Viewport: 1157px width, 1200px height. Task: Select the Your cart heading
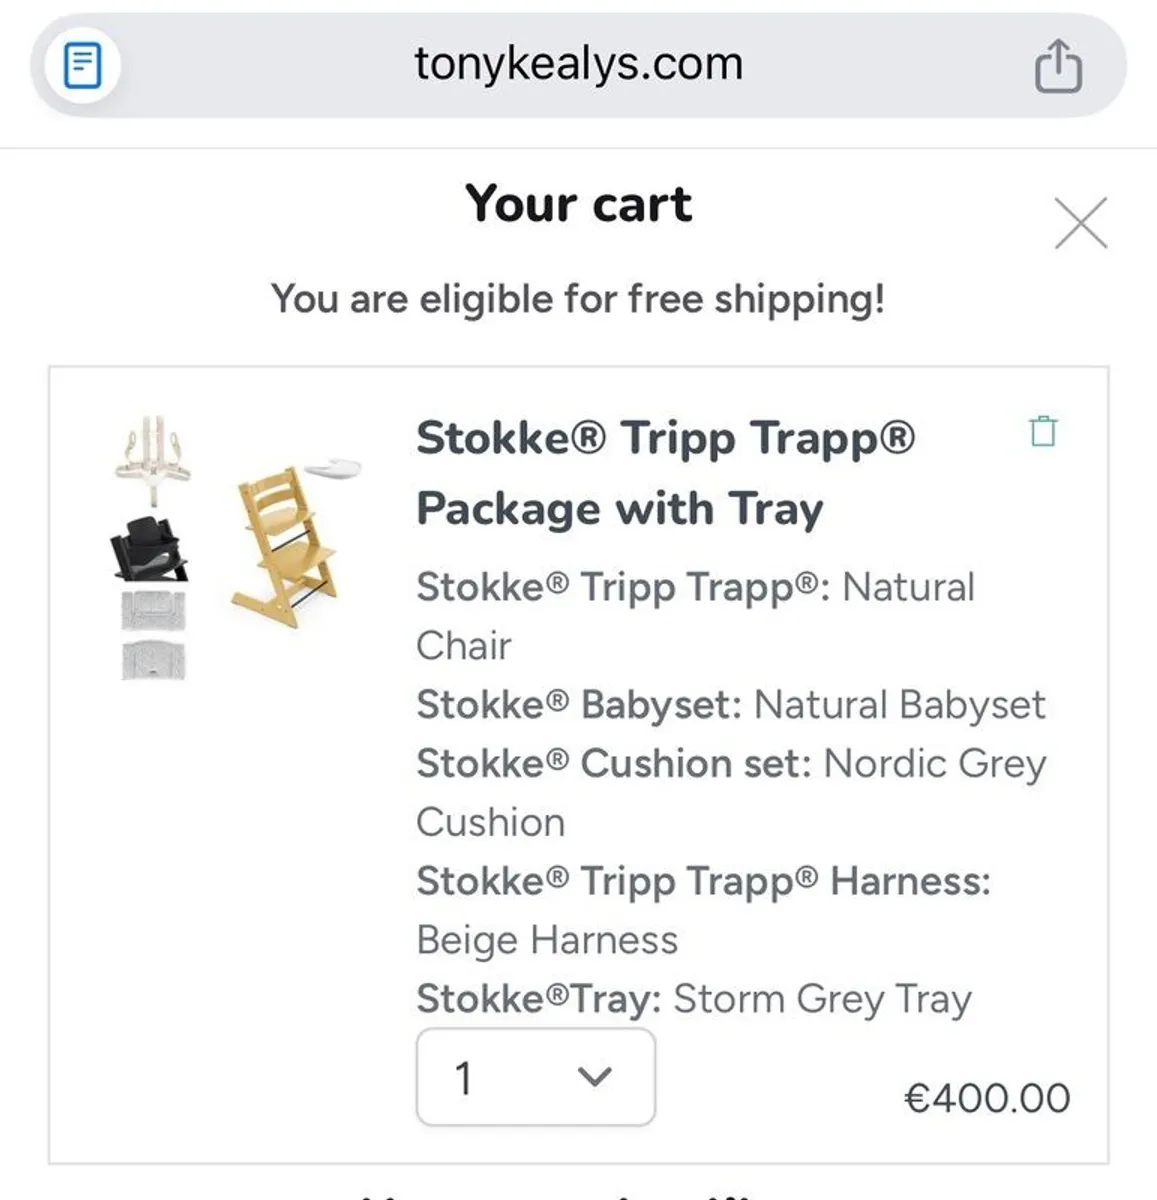click(x=578, y=204)
